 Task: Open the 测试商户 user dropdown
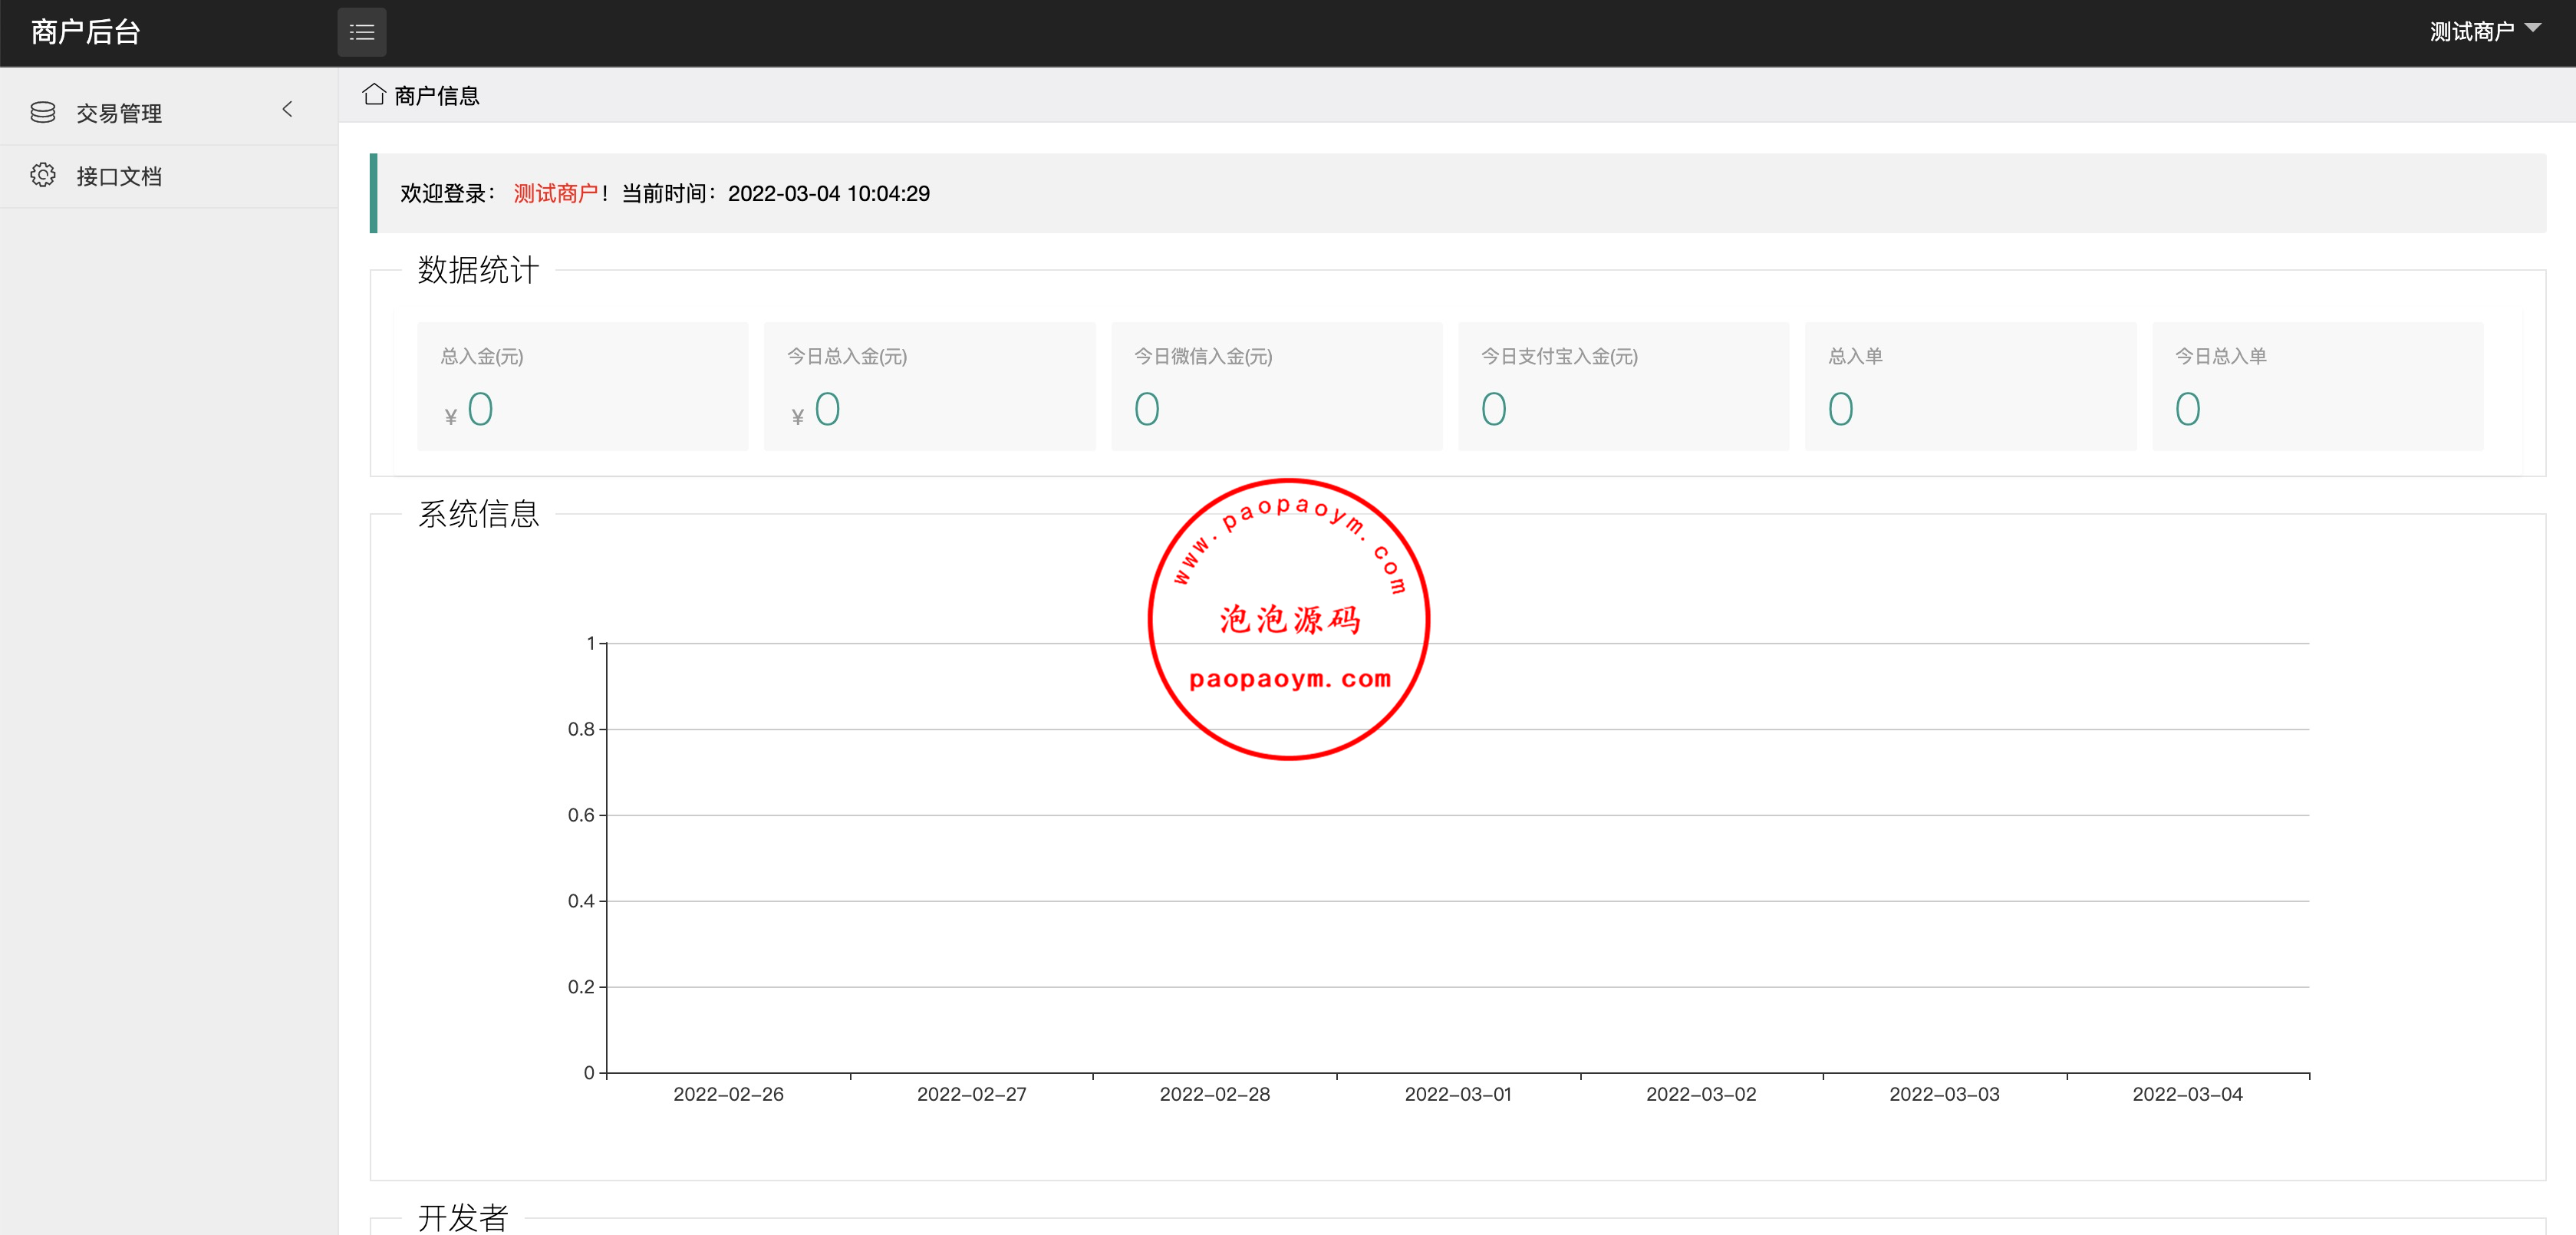click(x=2471, y=32)
